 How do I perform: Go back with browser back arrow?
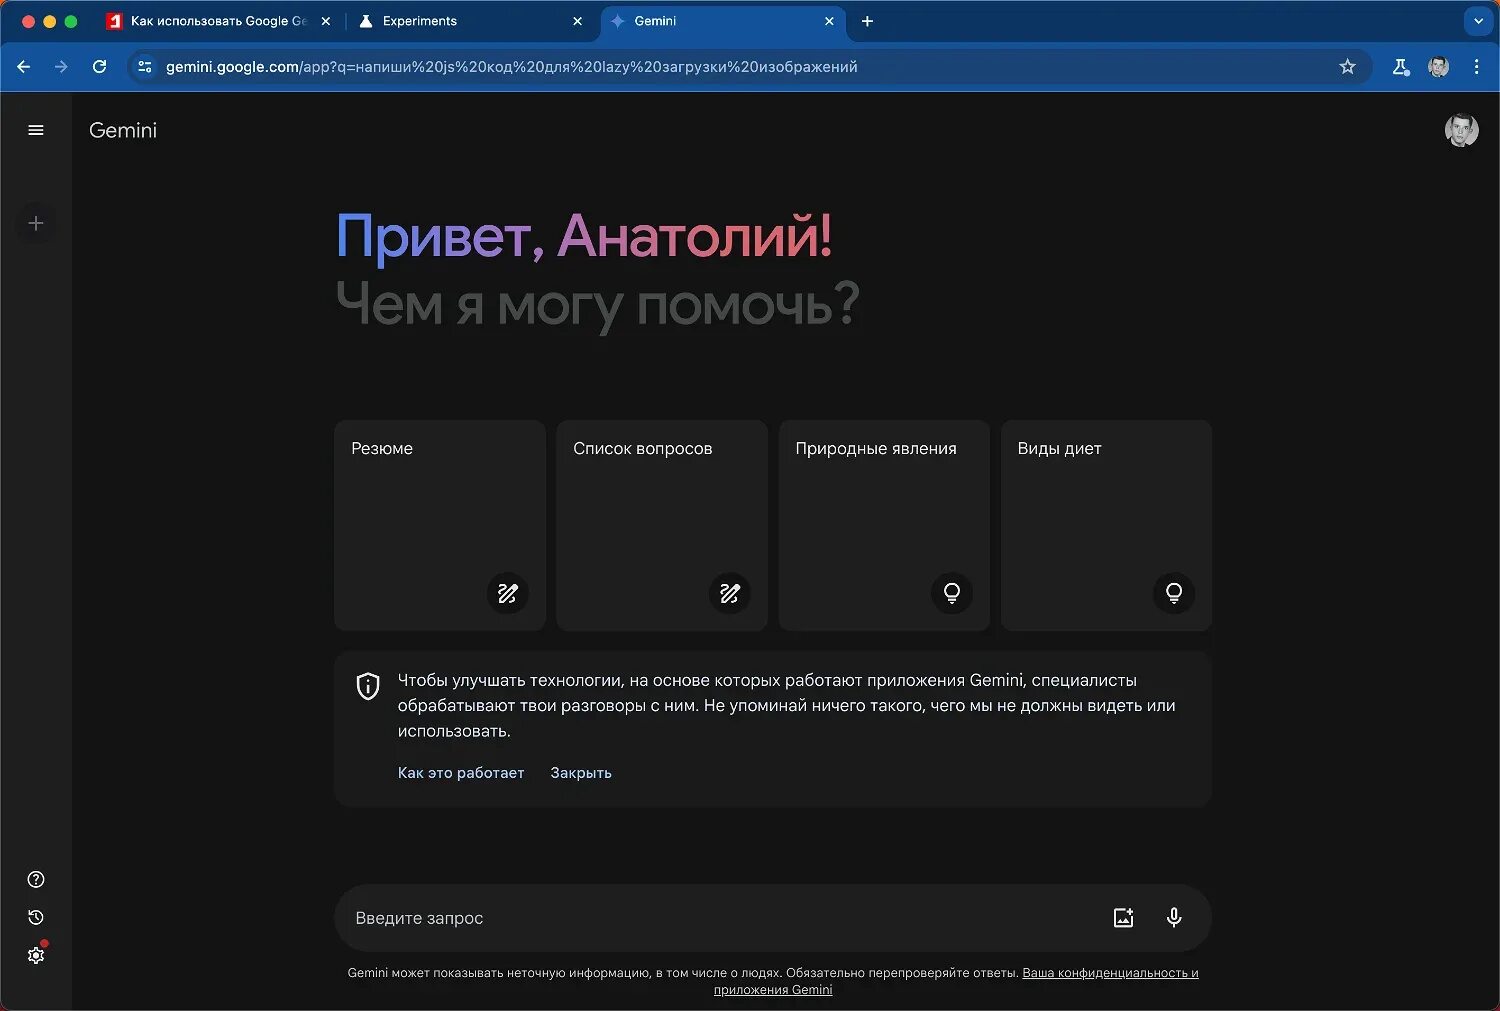coord(24,67)
